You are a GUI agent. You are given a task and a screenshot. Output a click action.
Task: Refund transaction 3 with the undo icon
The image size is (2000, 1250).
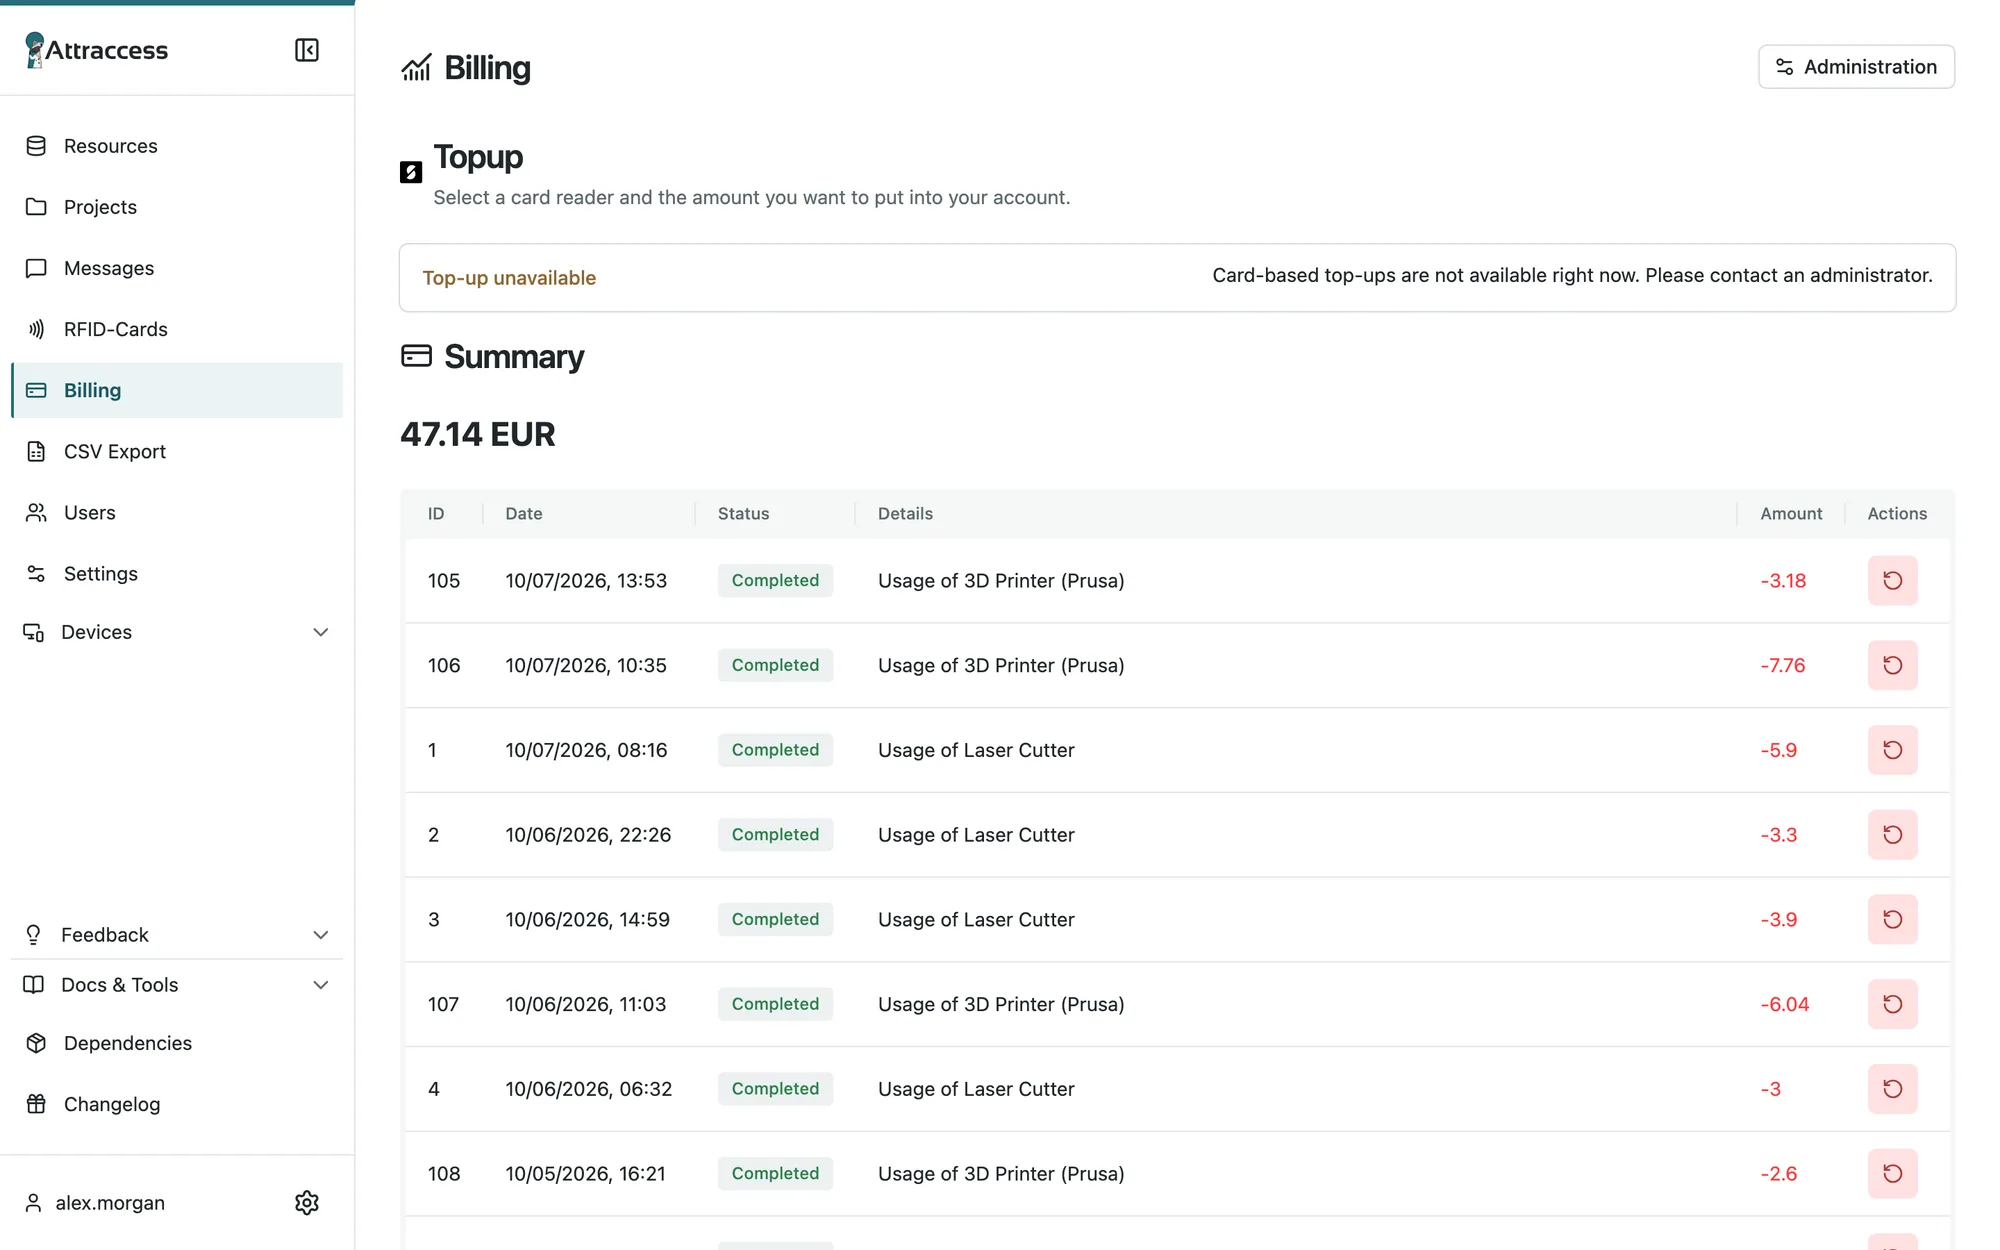[1892, 919]
